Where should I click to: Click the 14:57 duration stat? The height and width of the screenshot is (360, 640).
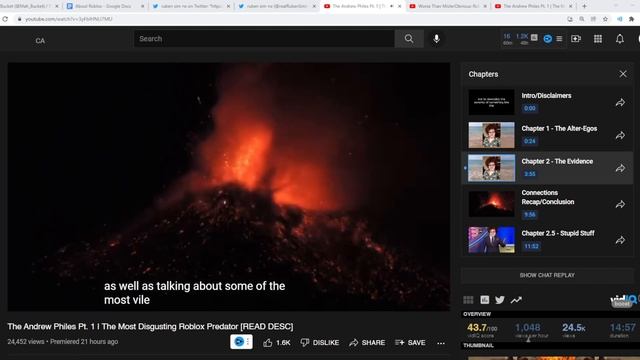pos(622,328)
